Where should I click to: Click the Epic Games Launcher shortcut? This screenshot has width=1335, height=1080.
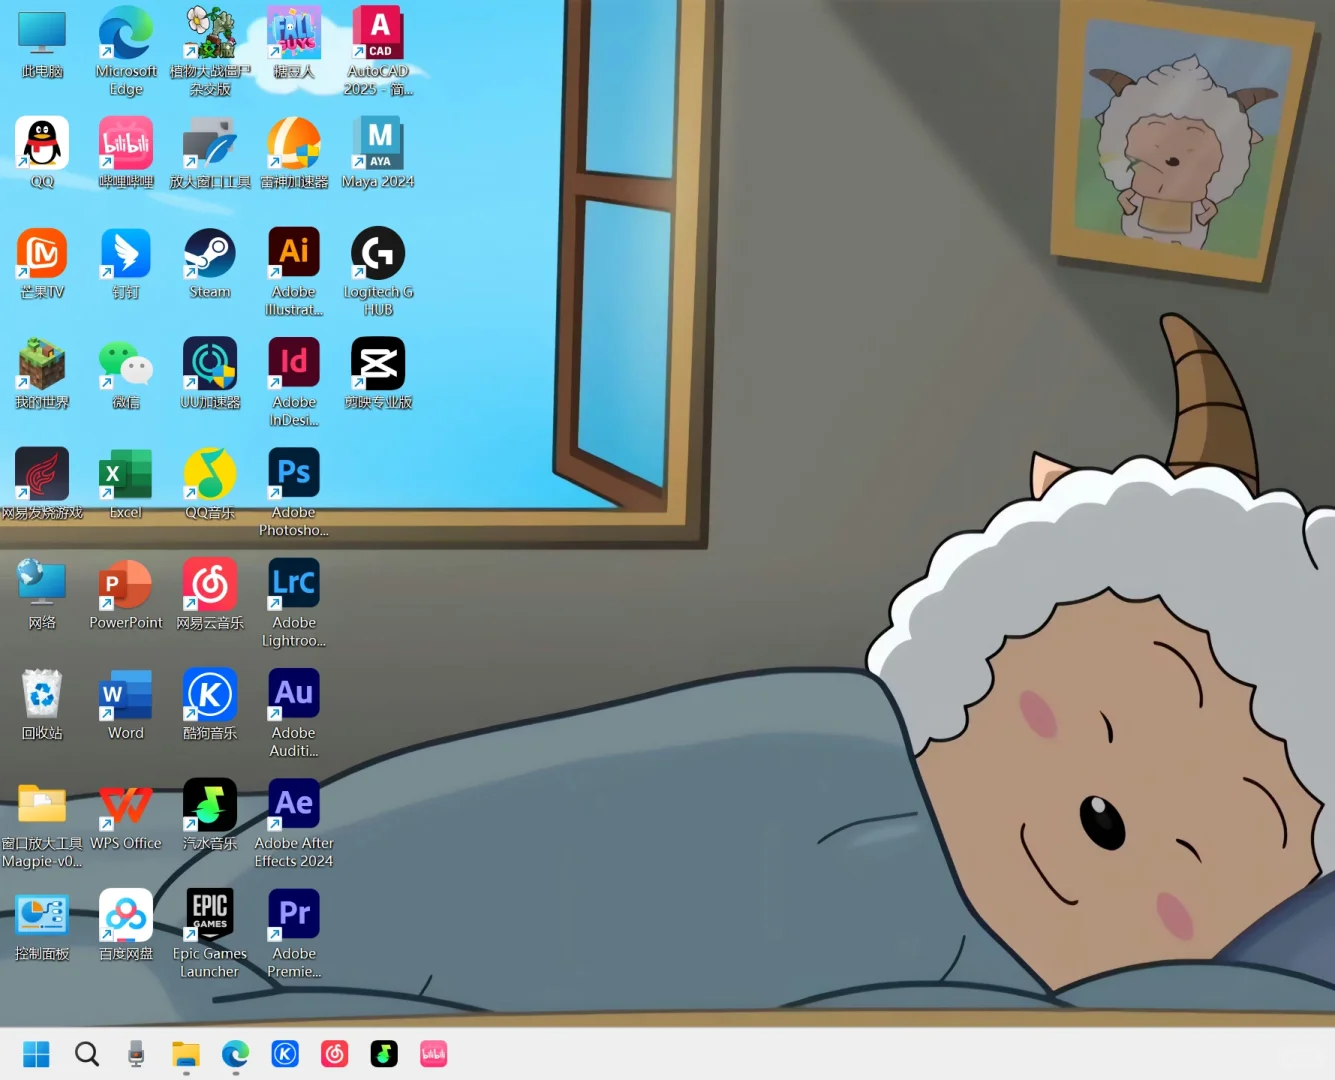pyautogui.click(x=210, y=934)
